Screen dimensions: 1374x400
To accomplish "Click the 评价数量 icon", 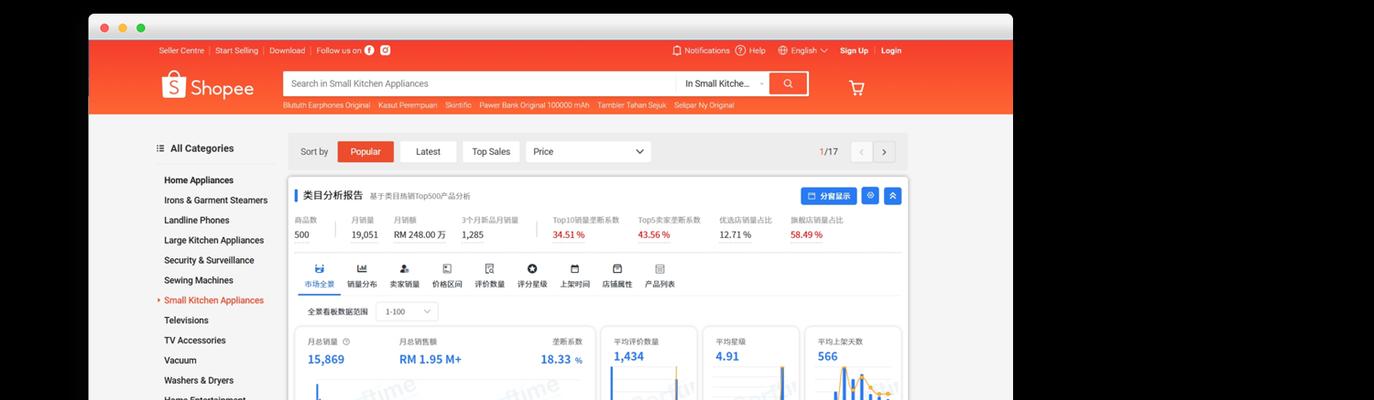I will [489, 269].
